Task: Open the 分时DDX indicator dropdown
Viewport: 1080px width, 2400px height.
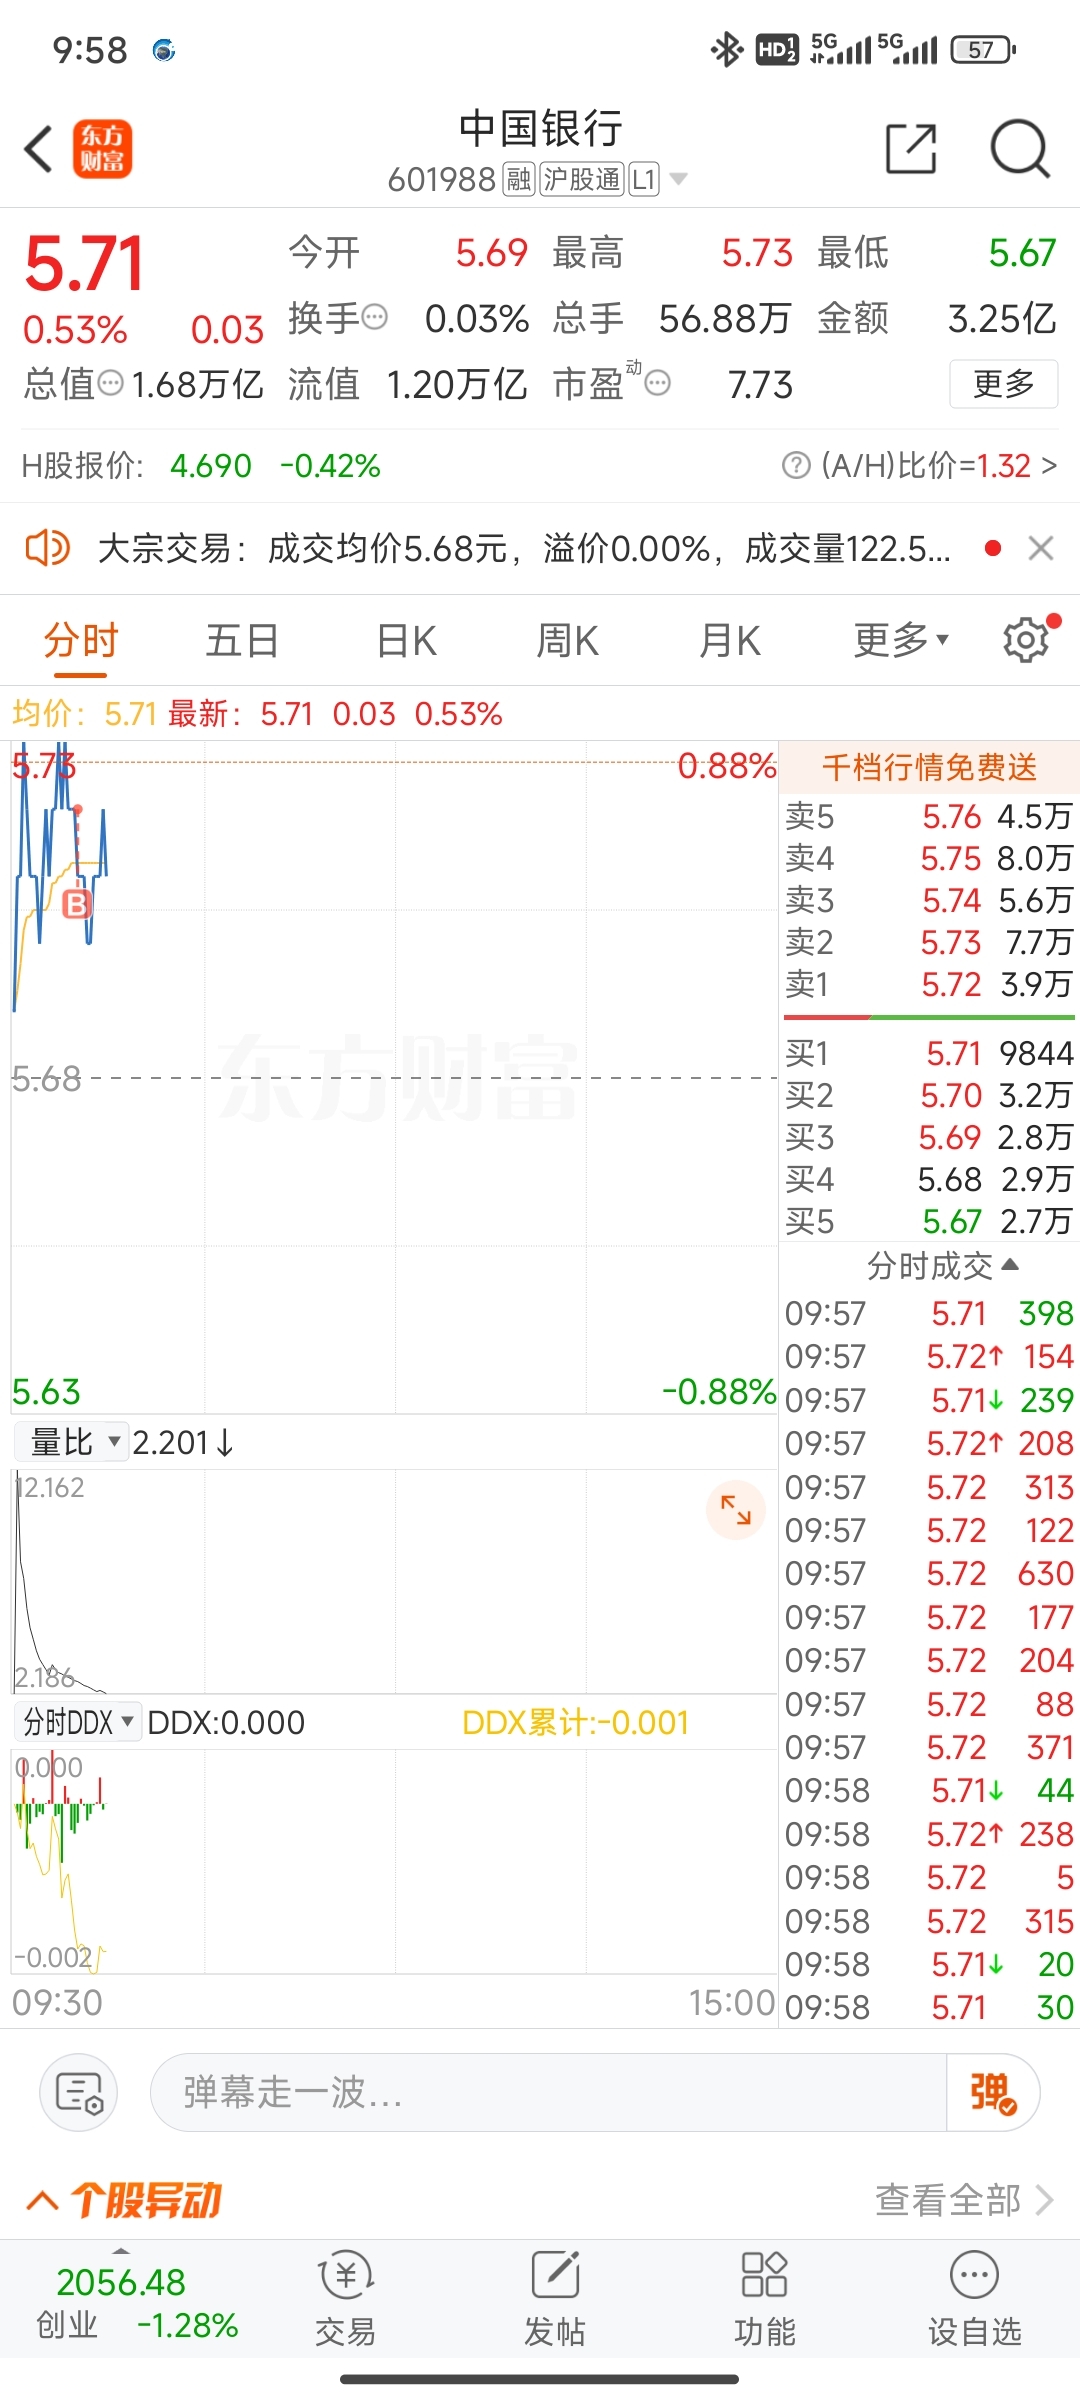Action: [78, 1722]
